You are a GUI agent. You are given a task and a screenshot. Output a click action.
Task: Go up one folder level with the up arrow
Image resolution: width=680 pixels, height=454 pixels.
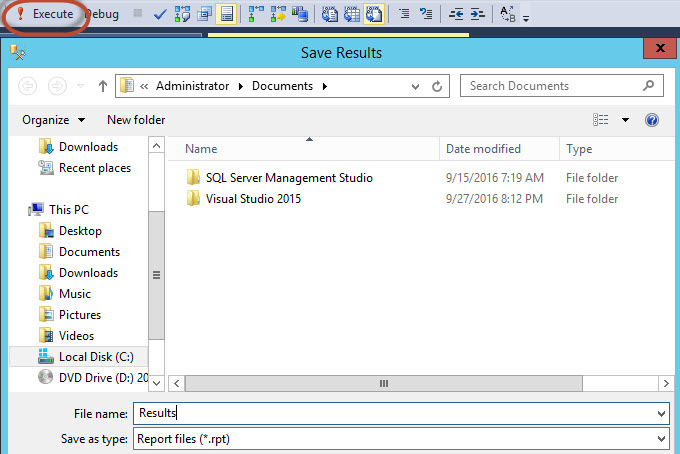tap(103, 86)
